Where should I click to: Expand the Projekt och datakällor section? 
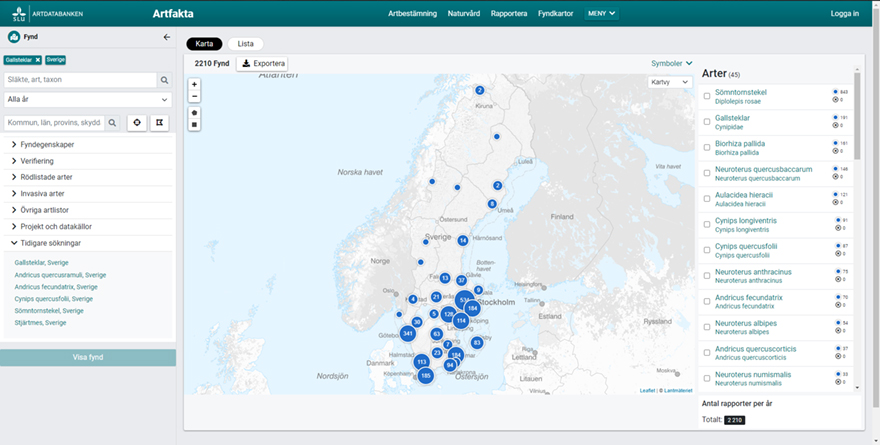(x=88, y=227)
